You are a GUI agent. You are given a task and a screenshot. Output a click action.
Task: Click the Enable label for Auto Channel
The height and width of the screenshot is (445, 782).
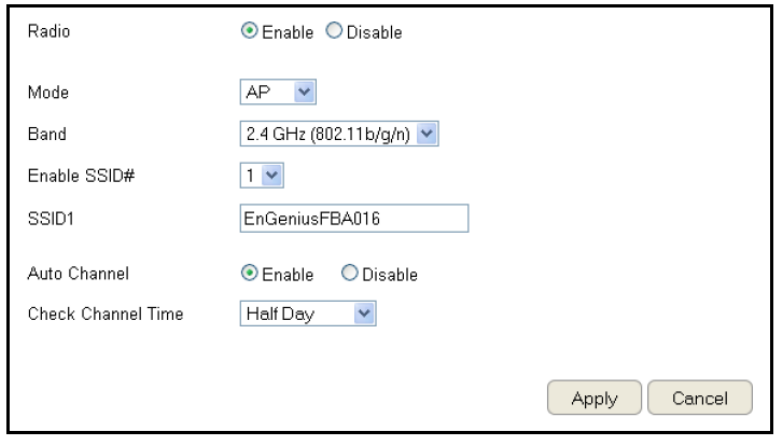point(287,273)
